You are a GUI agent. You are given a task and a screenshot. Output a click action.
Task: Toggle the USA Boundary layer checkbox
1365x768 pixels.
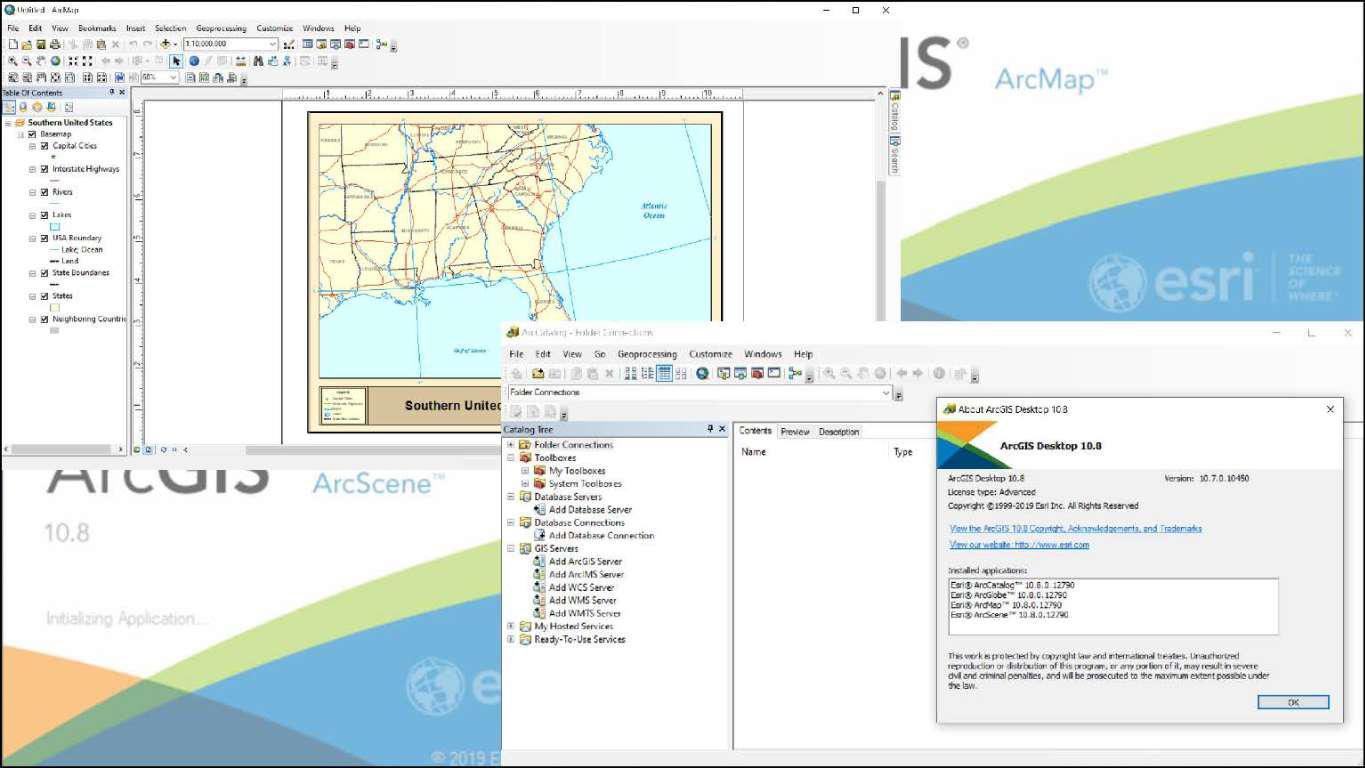point(44,238)
